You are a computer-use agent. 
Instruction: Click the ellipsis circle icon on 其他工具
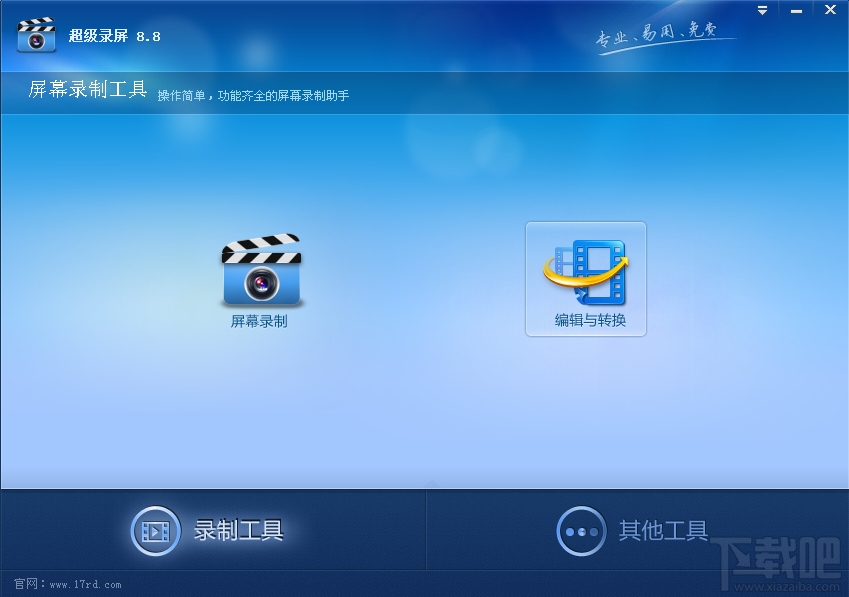click(x=581, y=531)
